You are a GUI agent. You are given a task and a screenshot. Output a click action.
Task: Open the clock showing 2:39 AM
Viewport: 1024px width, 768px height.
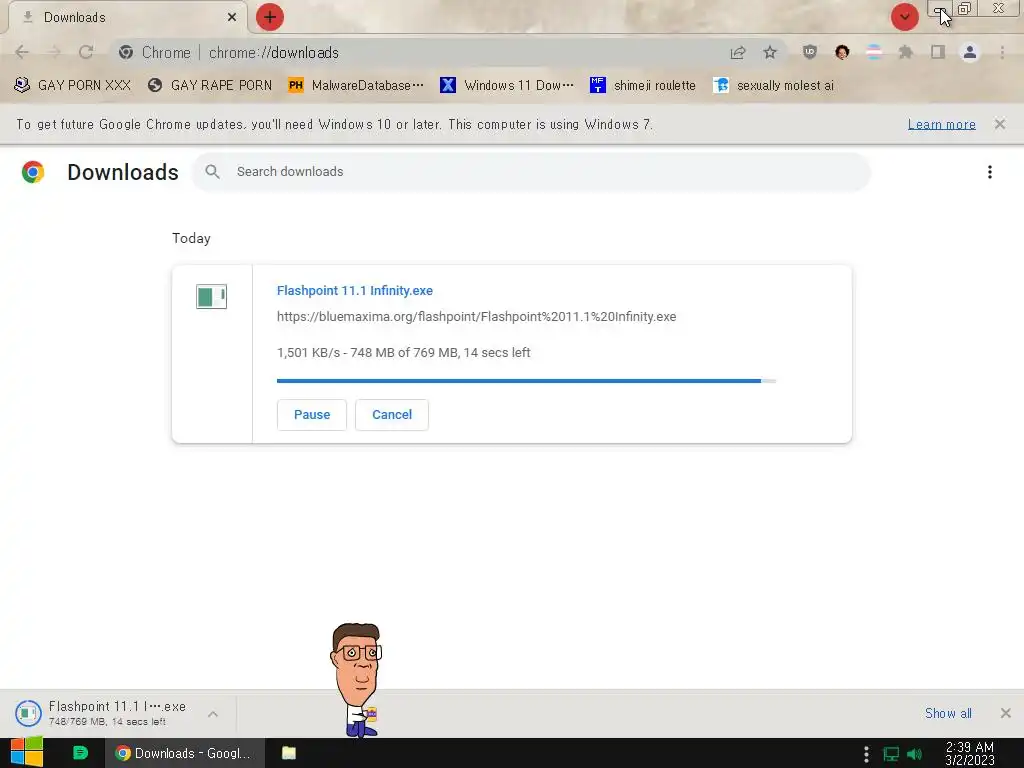tap(970, 753)
